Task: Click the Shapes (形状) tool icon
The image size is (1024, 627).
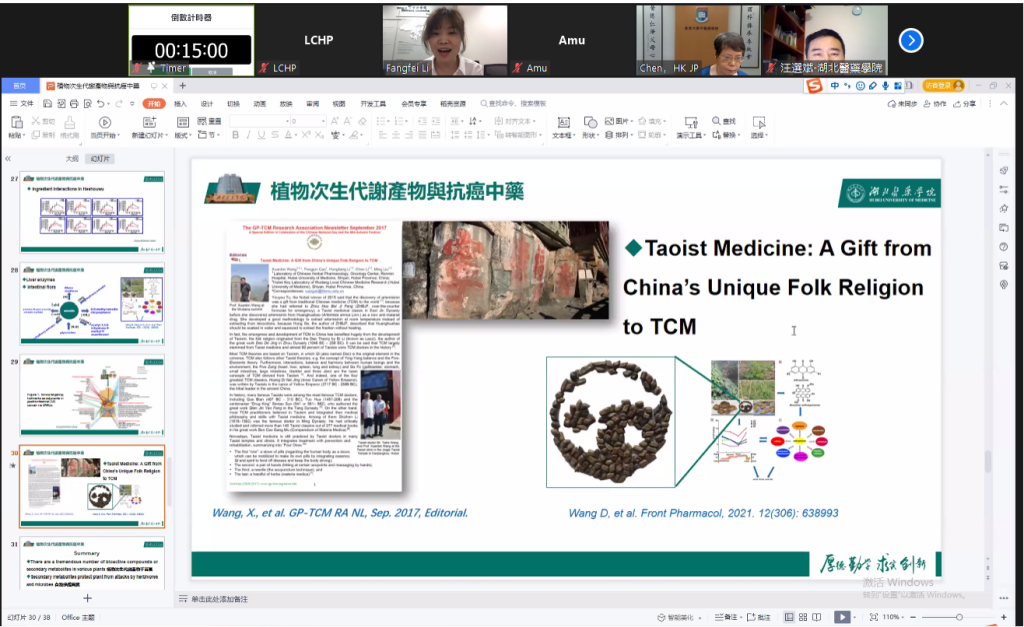Action: coord(588,122)
